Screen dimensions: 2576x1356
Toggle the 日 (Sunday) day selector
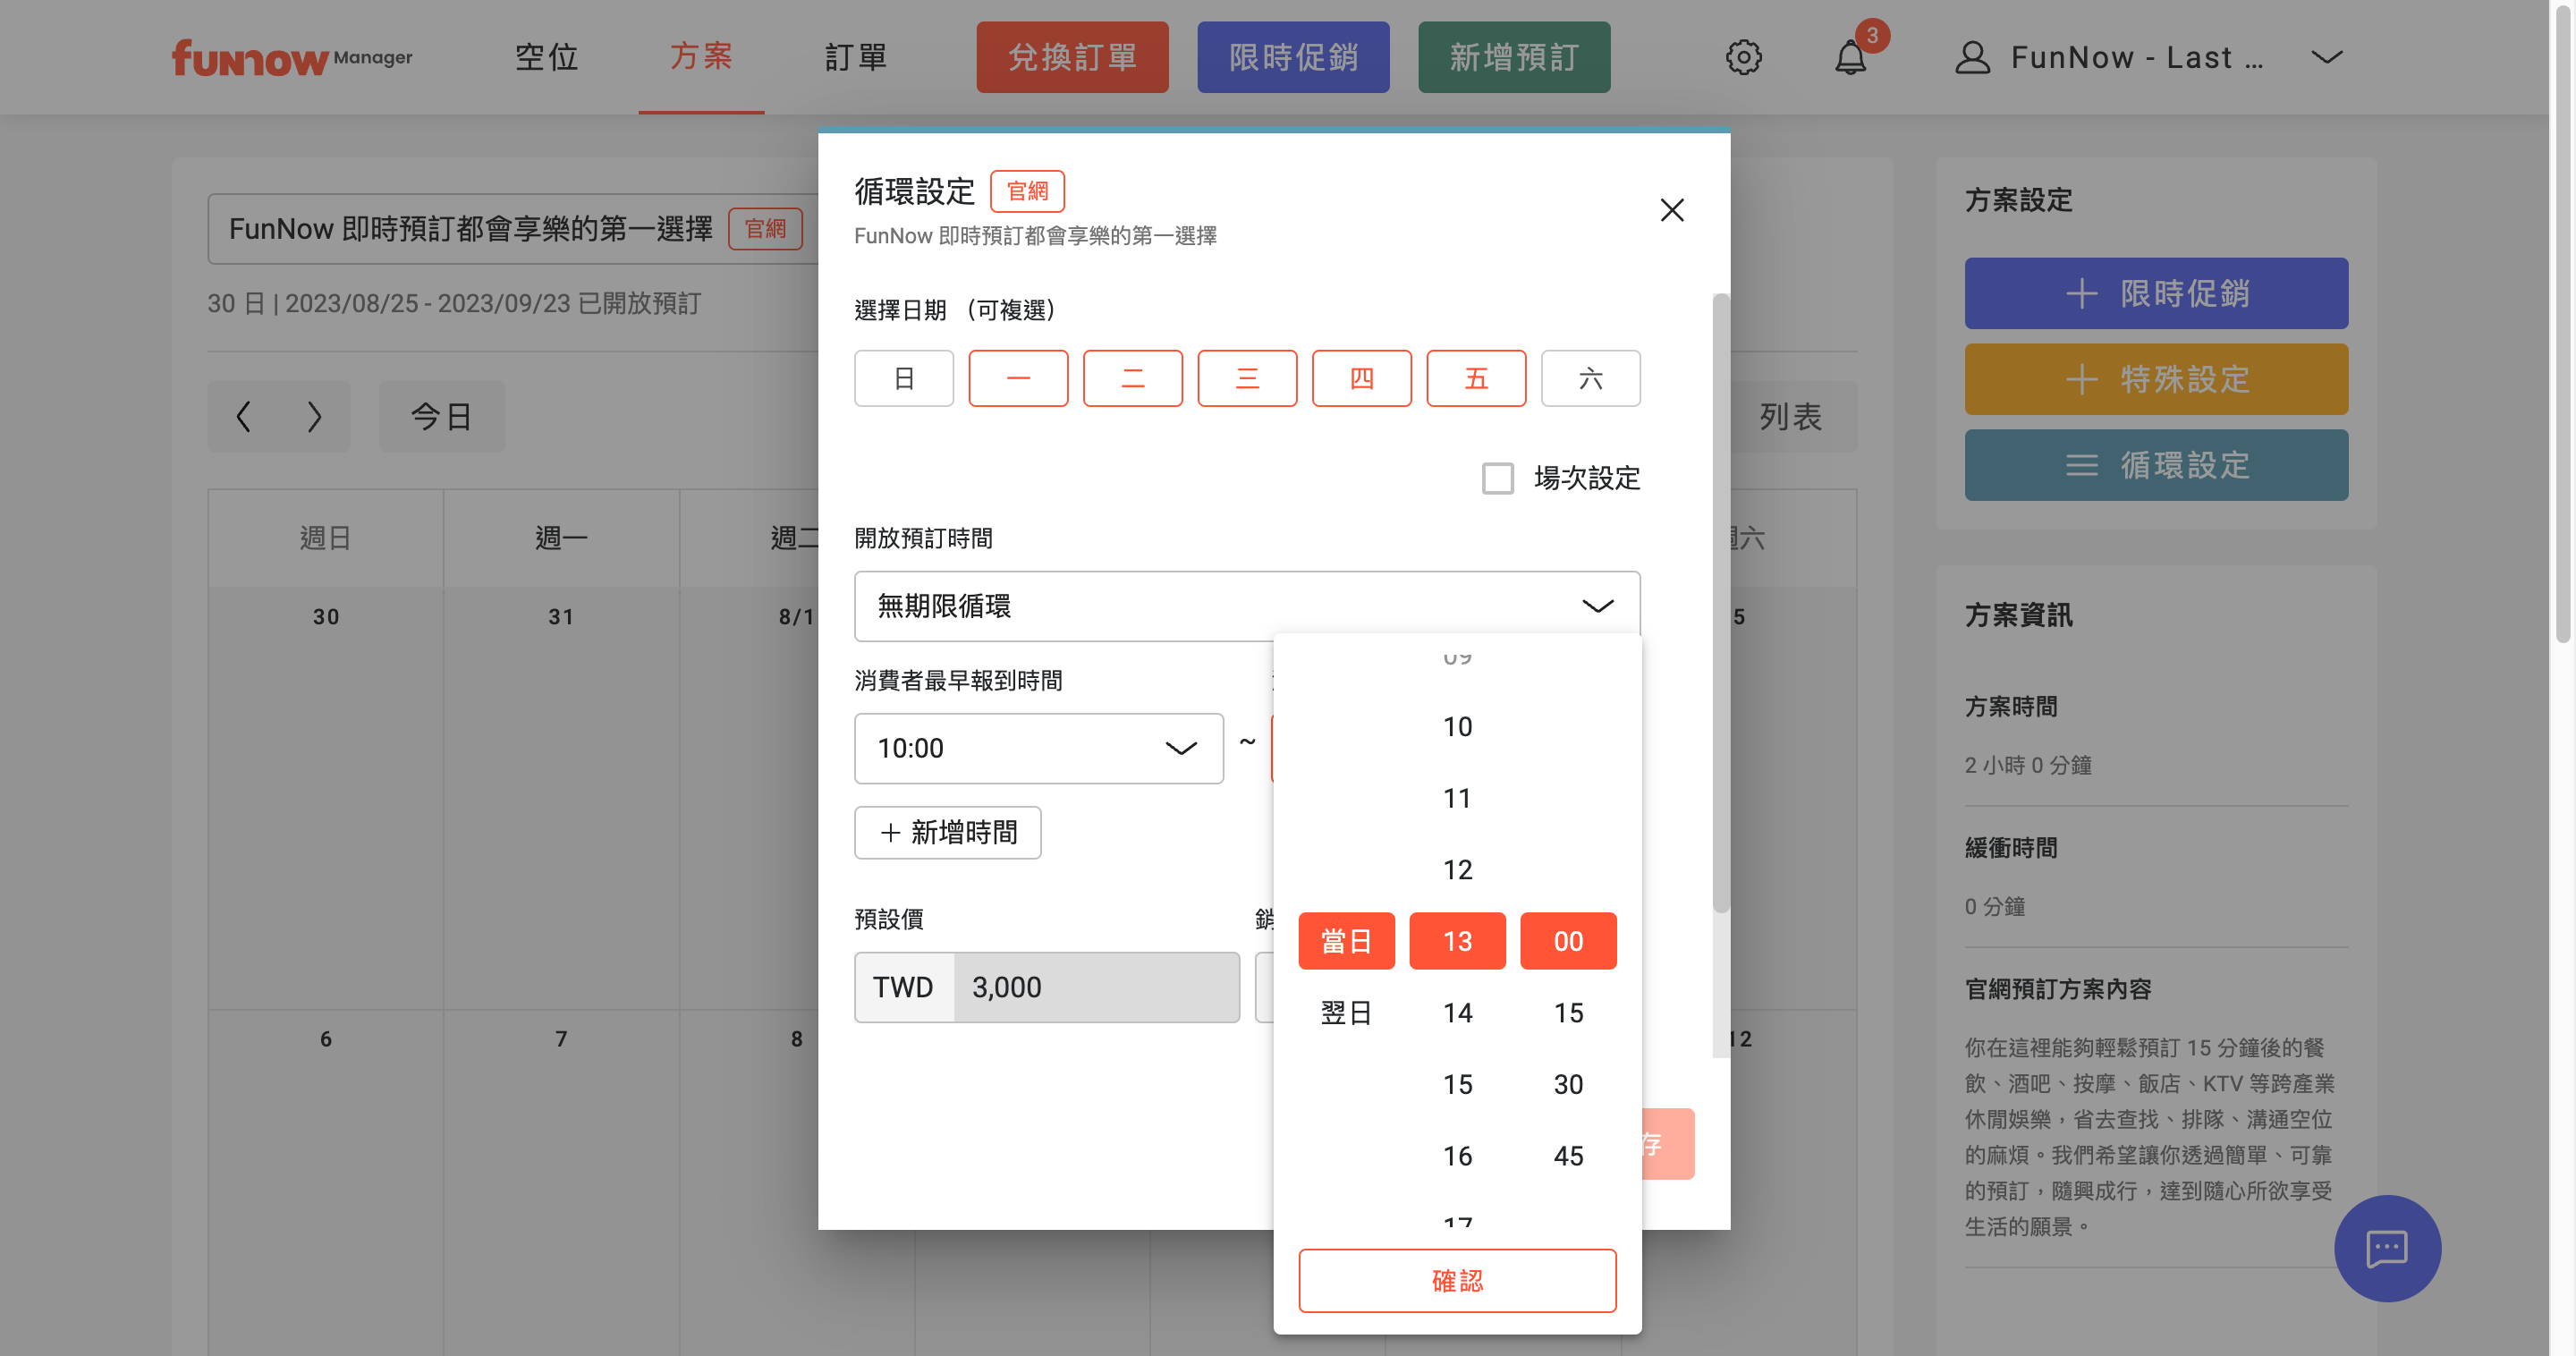[903, 378]
